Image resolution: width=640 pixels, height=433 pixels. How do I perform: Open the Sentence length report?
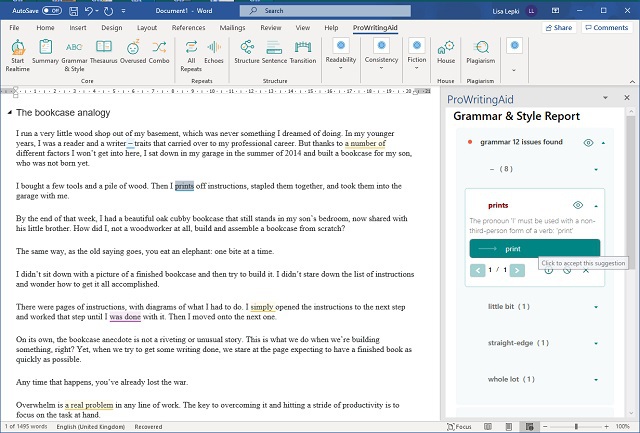click(x=274, y=52)
